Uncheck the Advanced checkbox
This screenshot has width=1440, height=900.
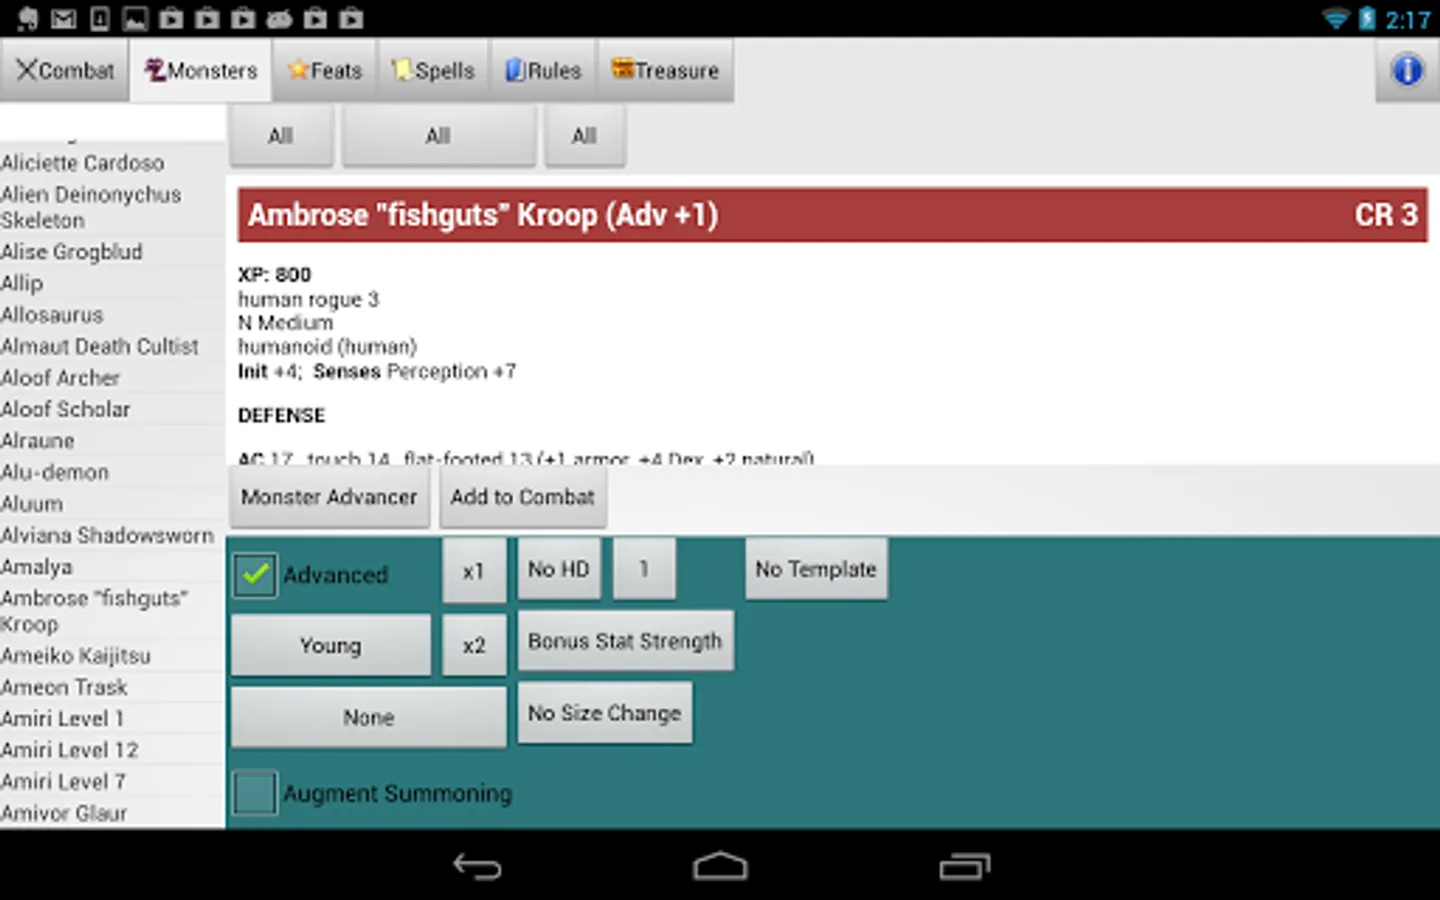click(x=254, y=574)
